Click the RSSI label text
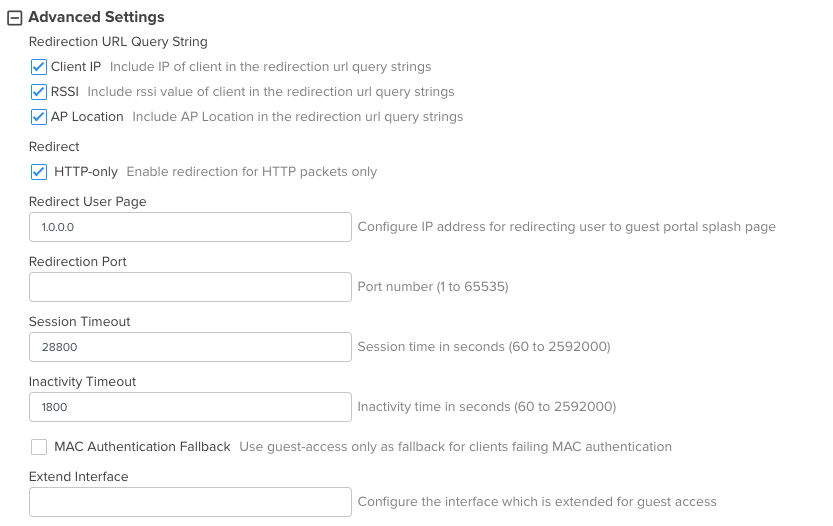The height and width of the screenshot is (526, 833). (65, 92)
